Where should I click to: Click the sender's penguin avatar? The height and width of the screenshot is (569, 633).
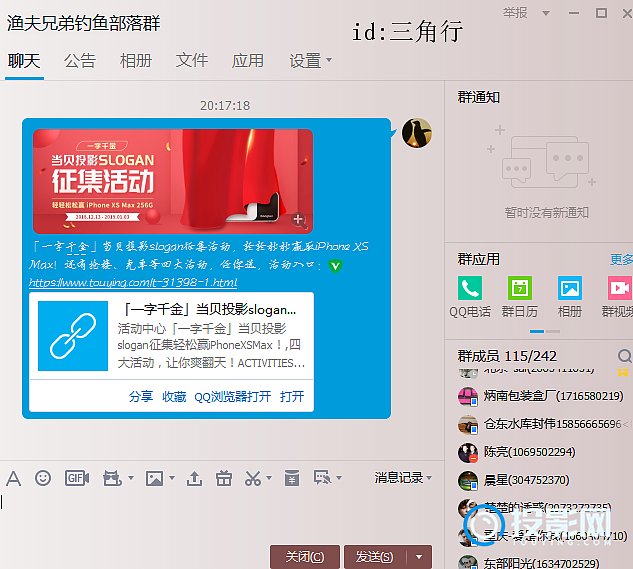(417, 133)
